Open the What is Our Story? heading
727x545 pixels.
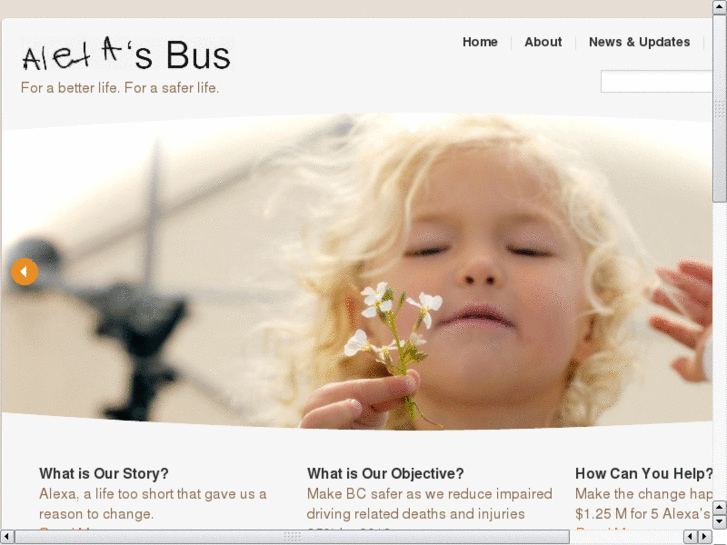point(104,474)
